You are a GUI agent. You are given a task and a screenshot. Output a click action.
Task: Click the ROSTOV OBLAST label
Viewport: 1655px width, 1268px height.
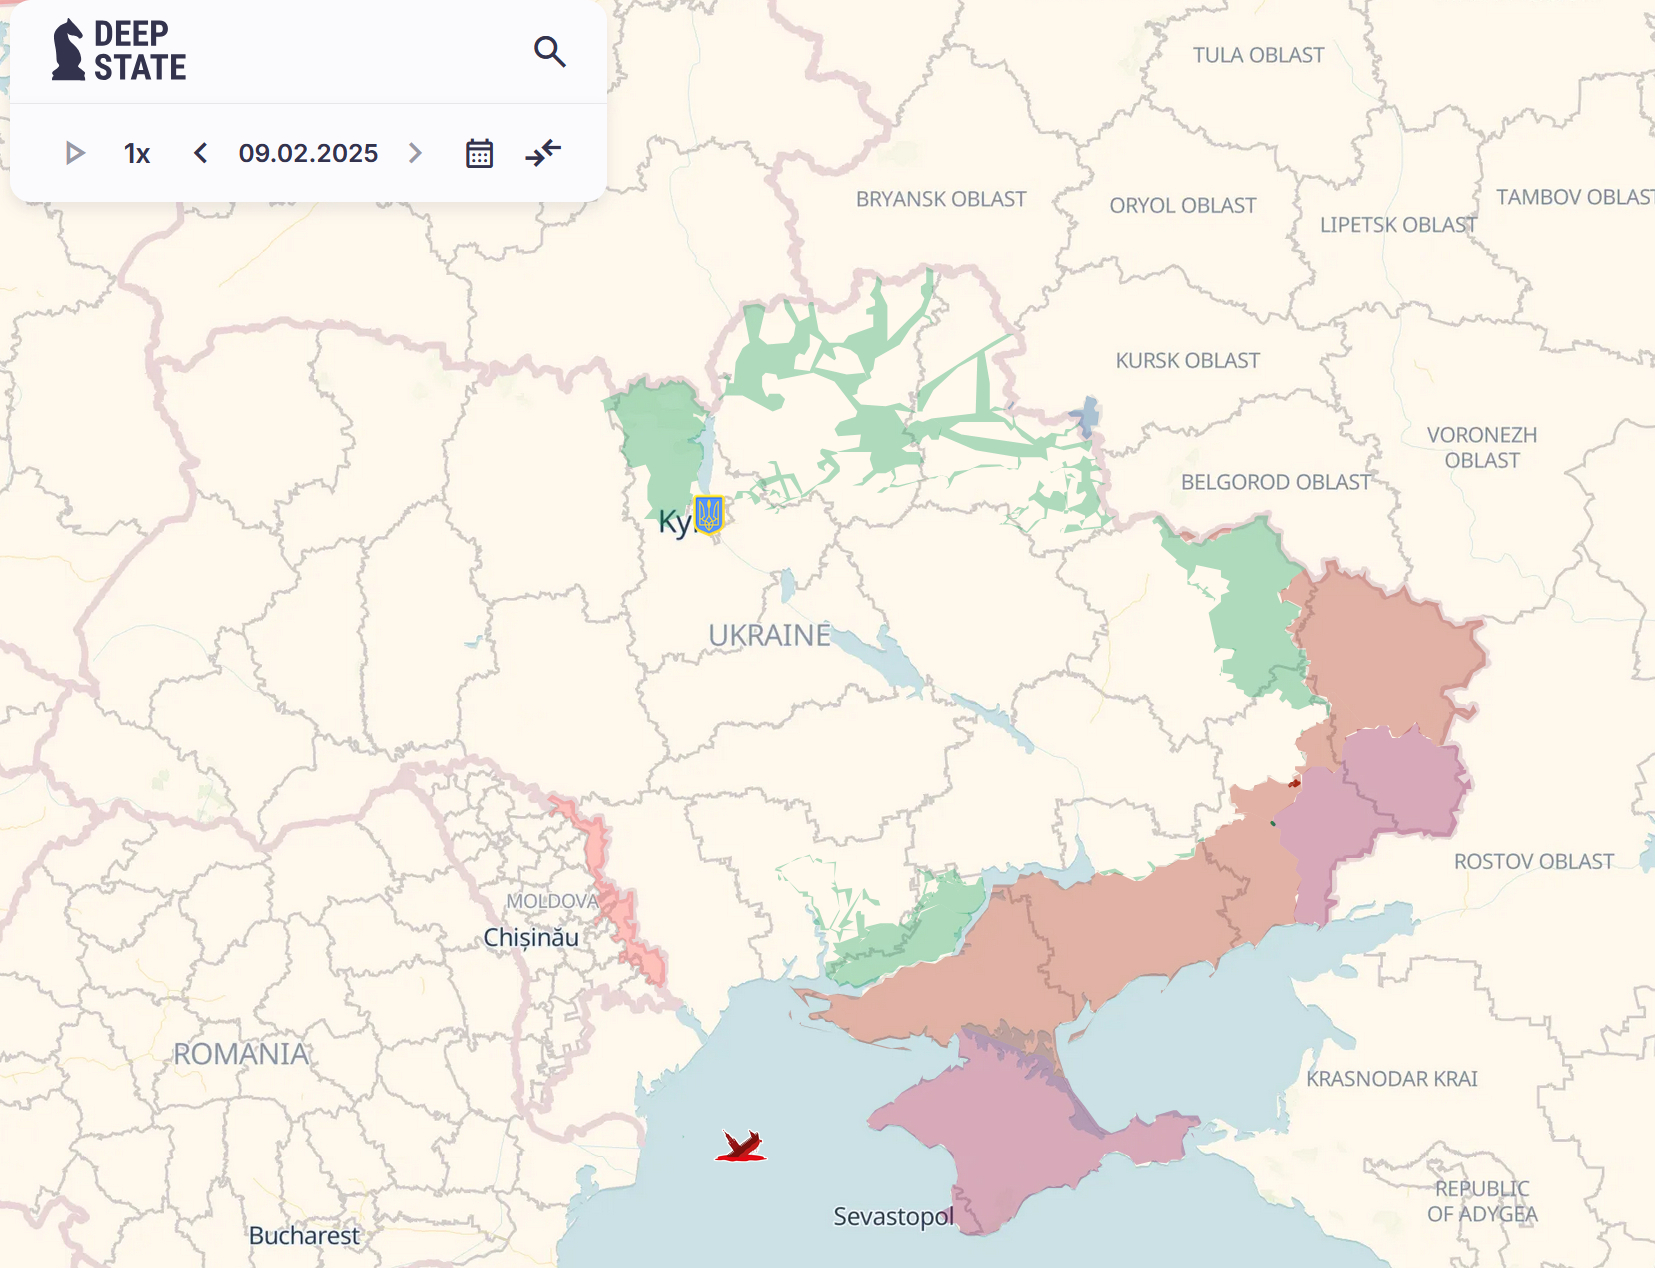[1534, 861]
